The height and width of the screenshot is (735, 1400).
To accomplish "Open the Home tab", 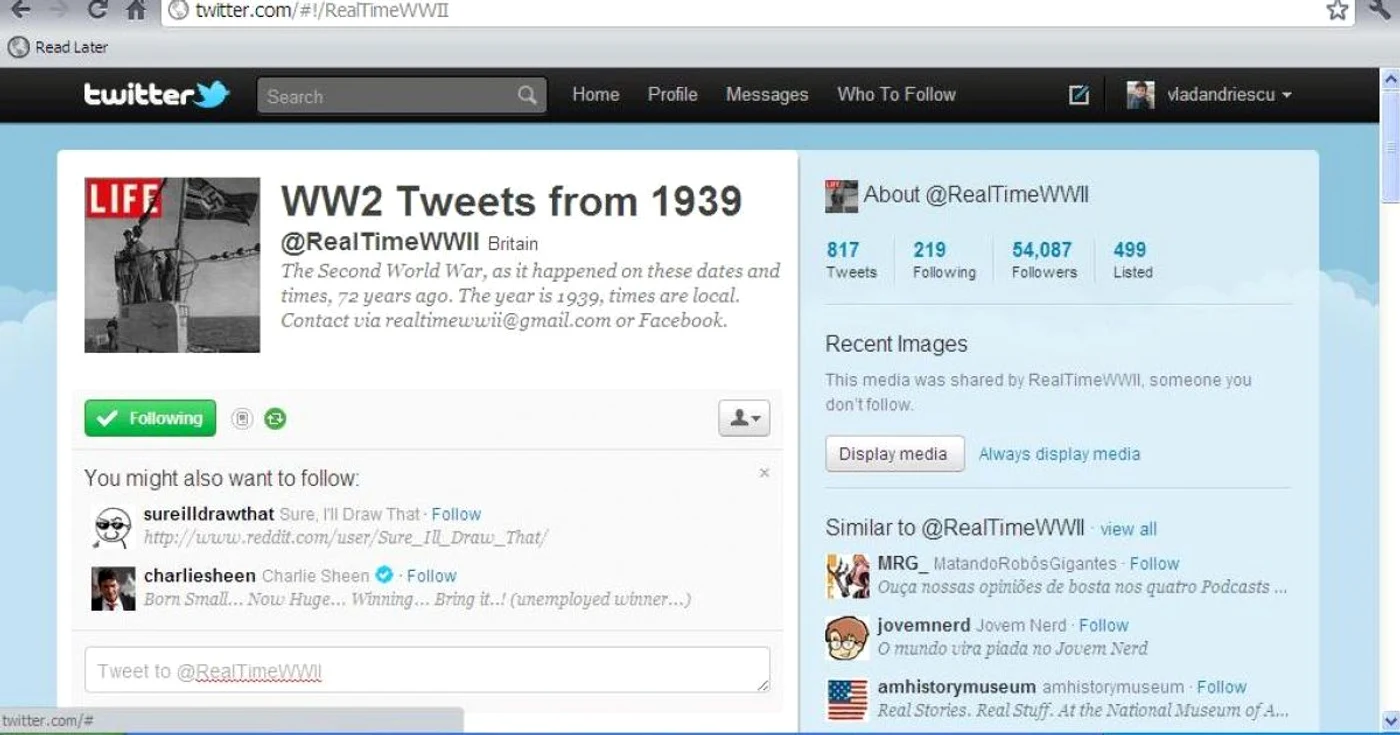I will pos(595,95).
